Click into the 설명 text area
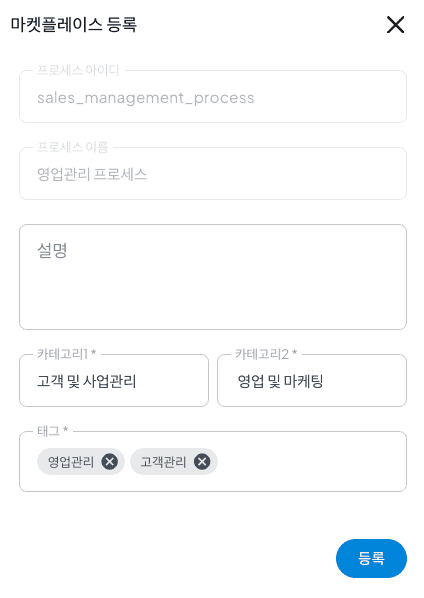This screenshot has height=598, width=424. coord(213,277)
